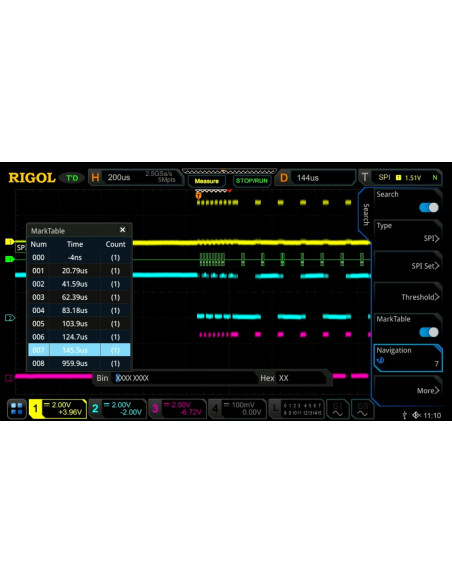Click the orange T trigger position marker

(198, 195)
